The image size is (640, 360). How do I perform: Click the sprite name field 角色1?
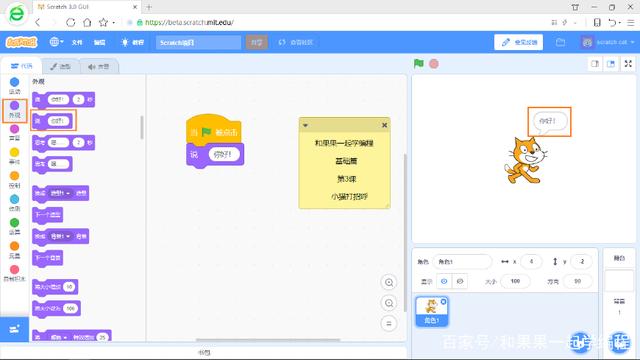pyautogui.click(x=462, y=262)
